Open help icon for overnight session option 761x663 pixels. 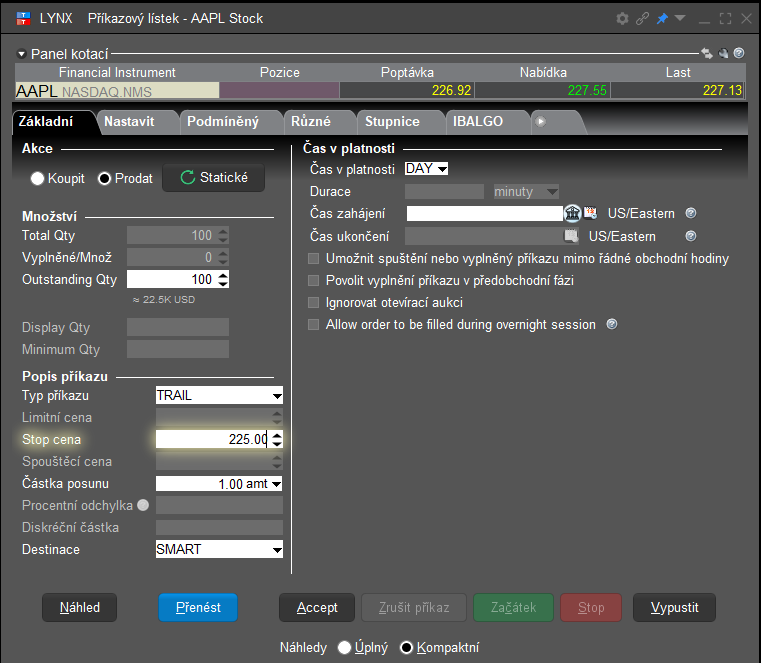[612, 324]
